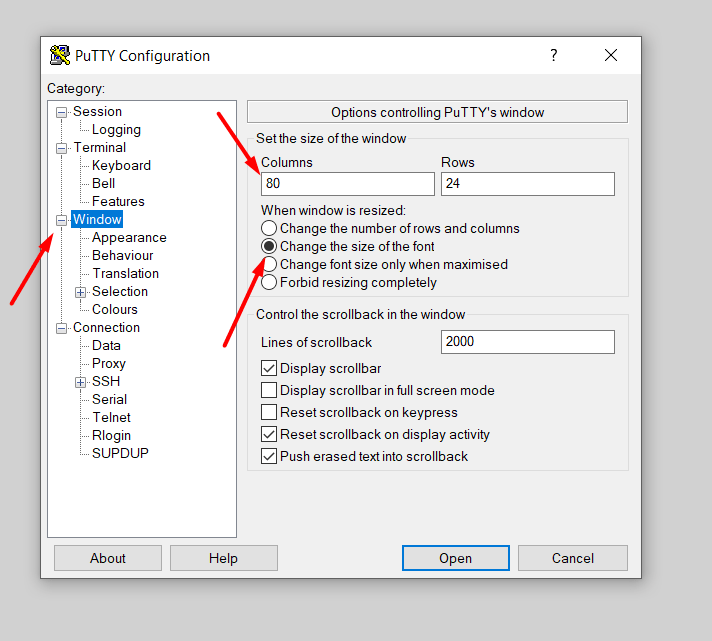
Task: Enable Reset scrollback on keypress
Action: (269, 412)
